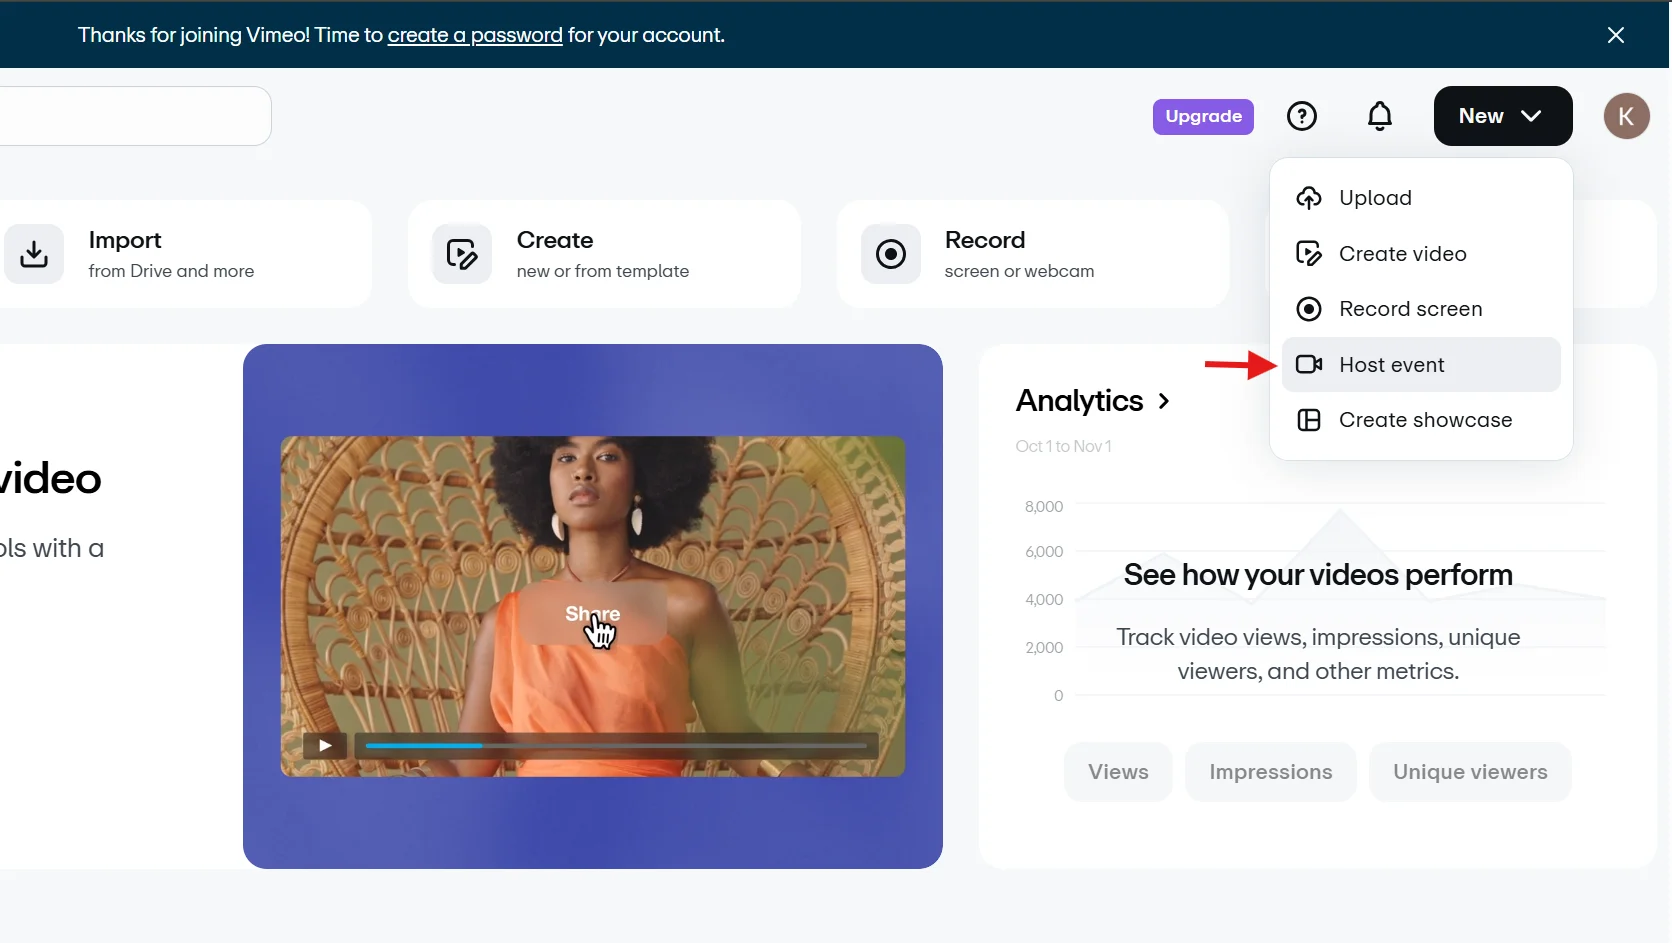This screenshot has width=1672, height=943.
Task: Open the notifications bell
Action: click(1379, 116)
